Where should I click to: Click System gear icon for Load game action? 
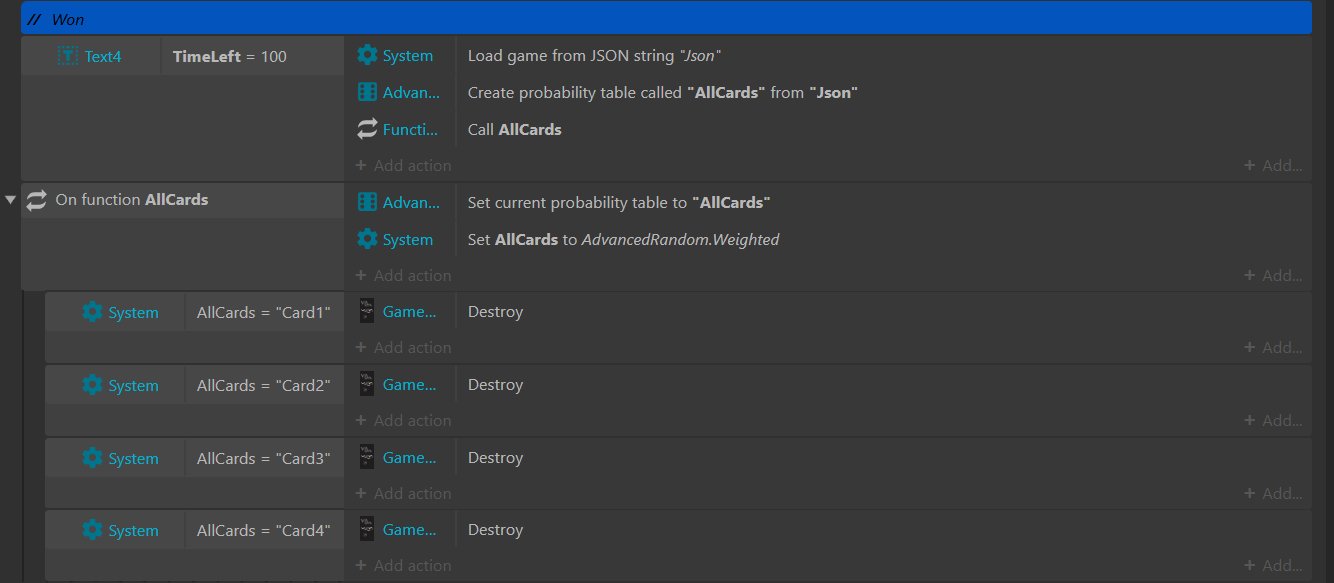coord(367,56)
